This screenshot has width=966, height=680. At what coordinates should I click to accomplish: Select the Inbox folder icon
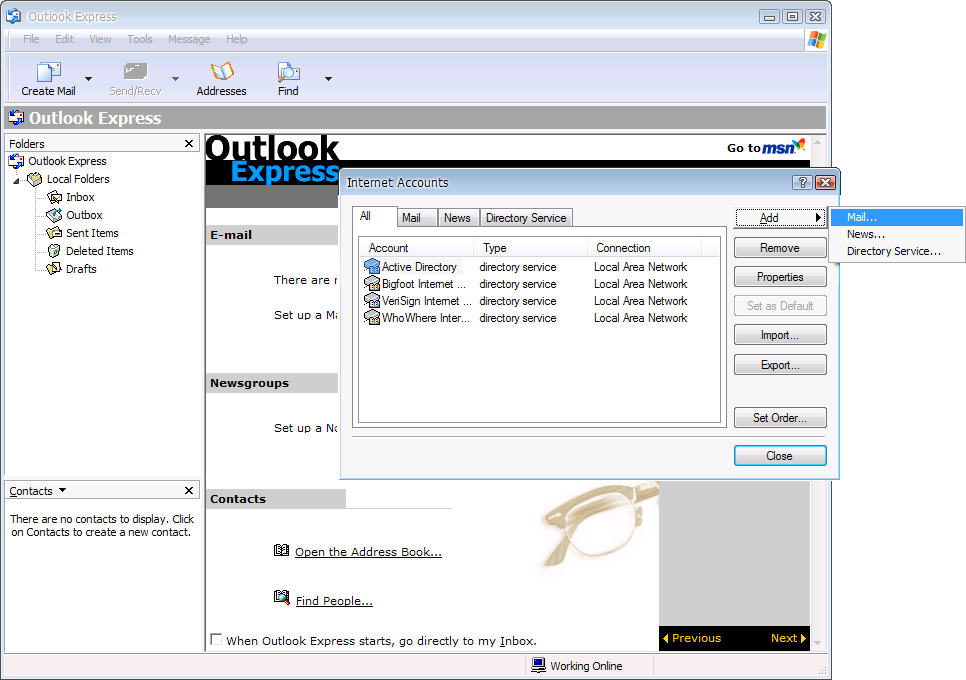click(55, 197)
